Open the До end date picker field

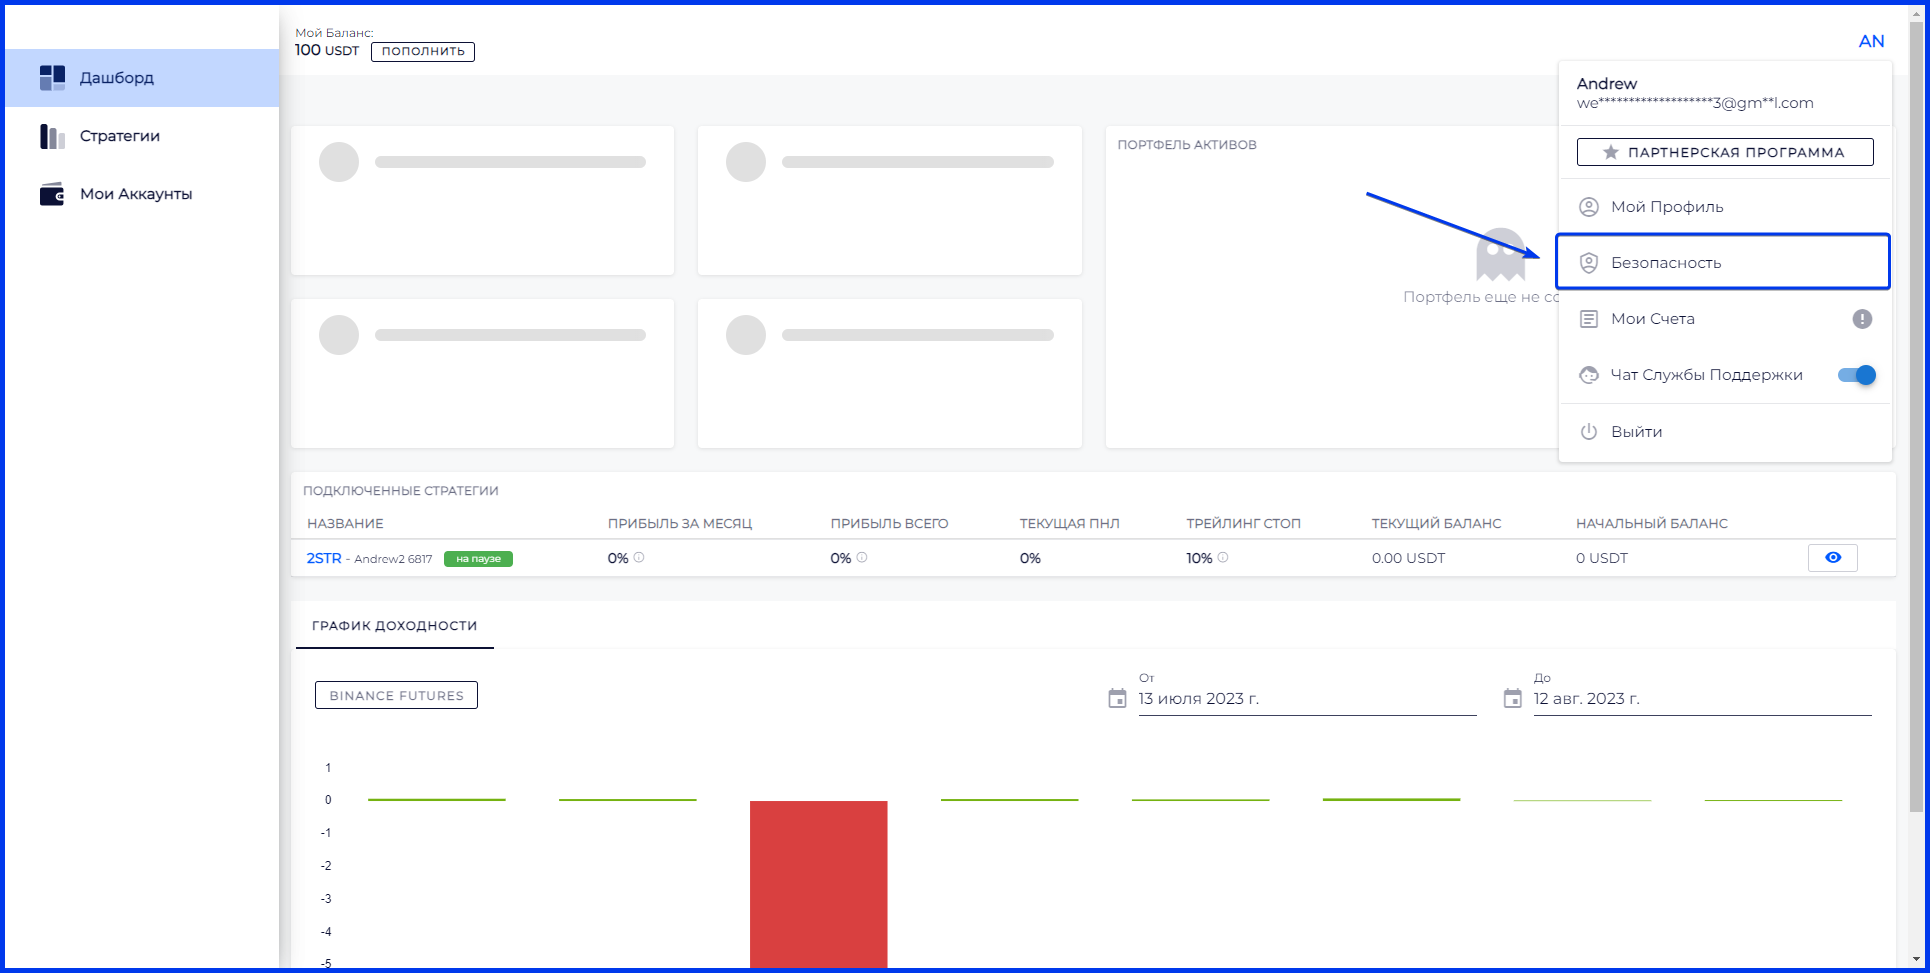tap(1701, 699)
